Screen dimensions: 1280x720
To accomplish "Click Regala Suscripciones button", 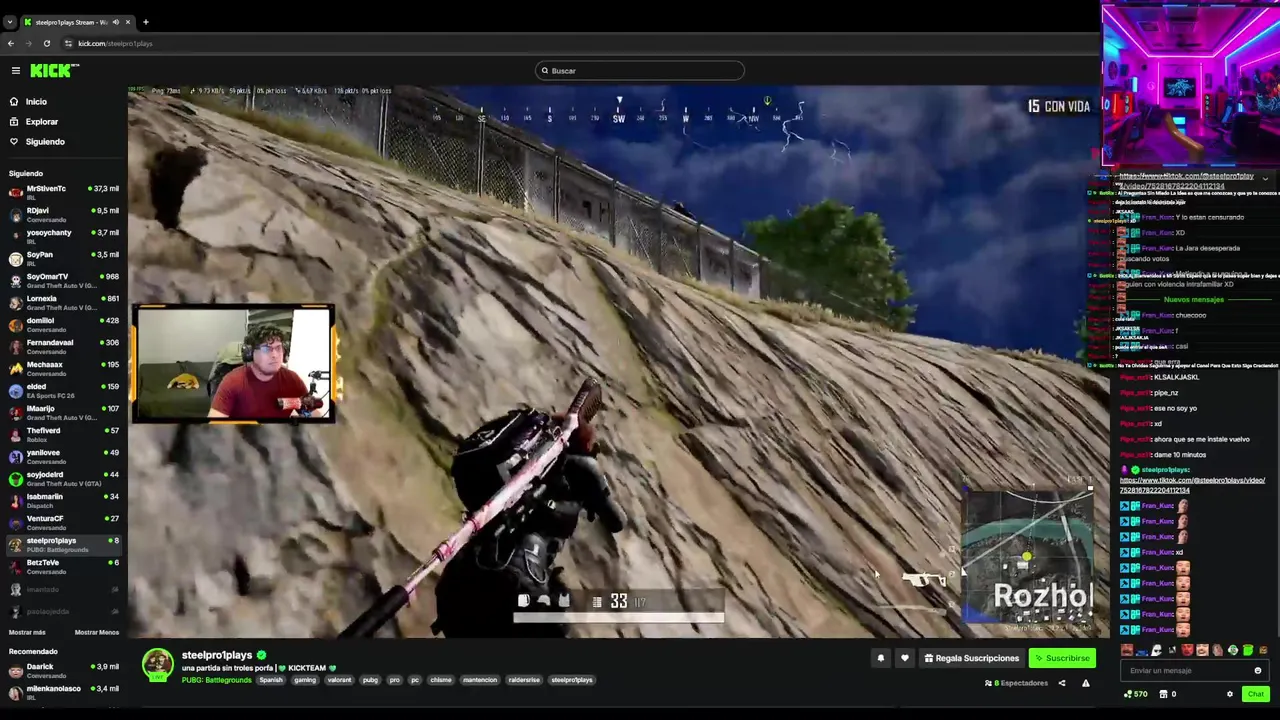I will (972, 658).
